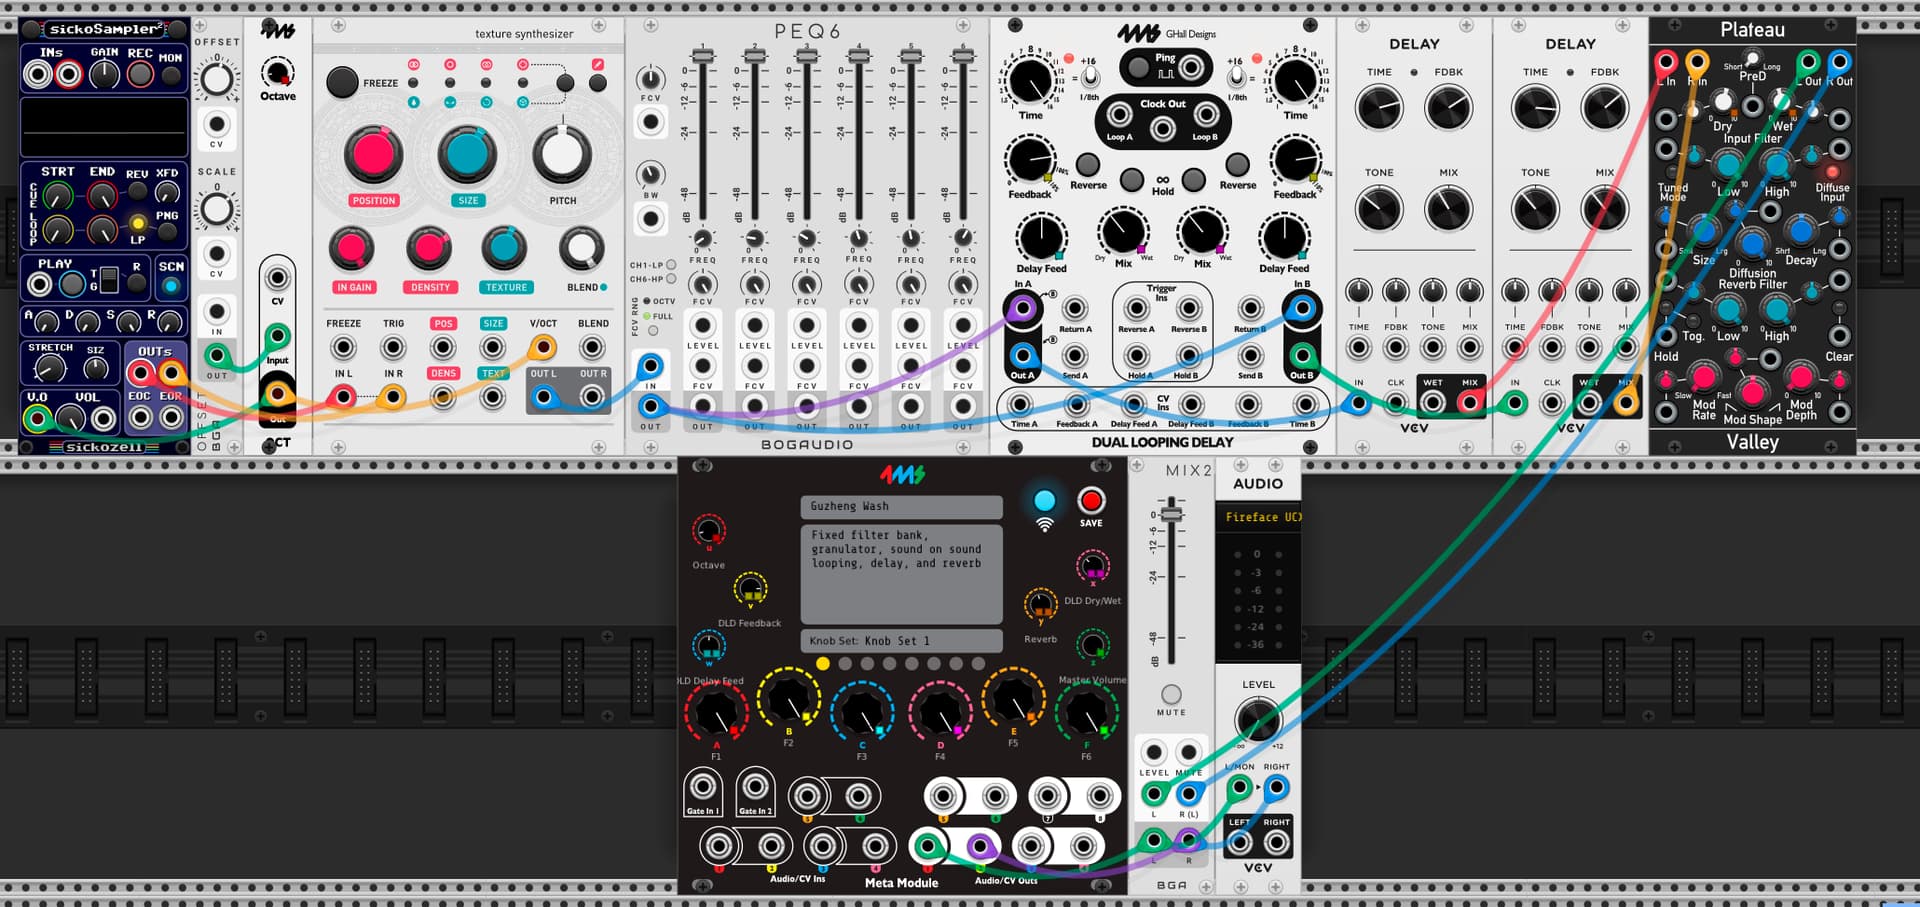Click the Dry knob on Plateau

click(x=1722, y=102)
